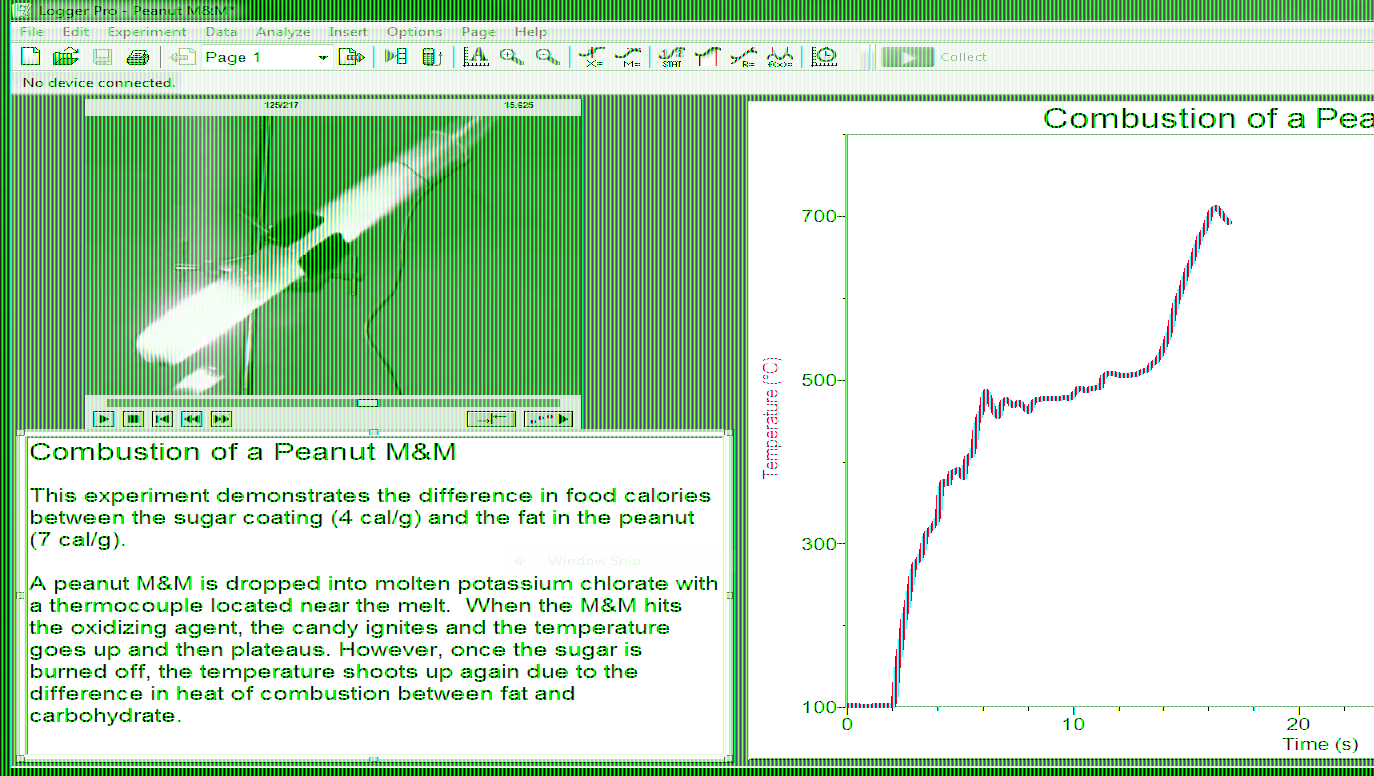Screen dimensions: 1374x776
Task: Toggle the video analysis tools button
Action: coord(548,419)
